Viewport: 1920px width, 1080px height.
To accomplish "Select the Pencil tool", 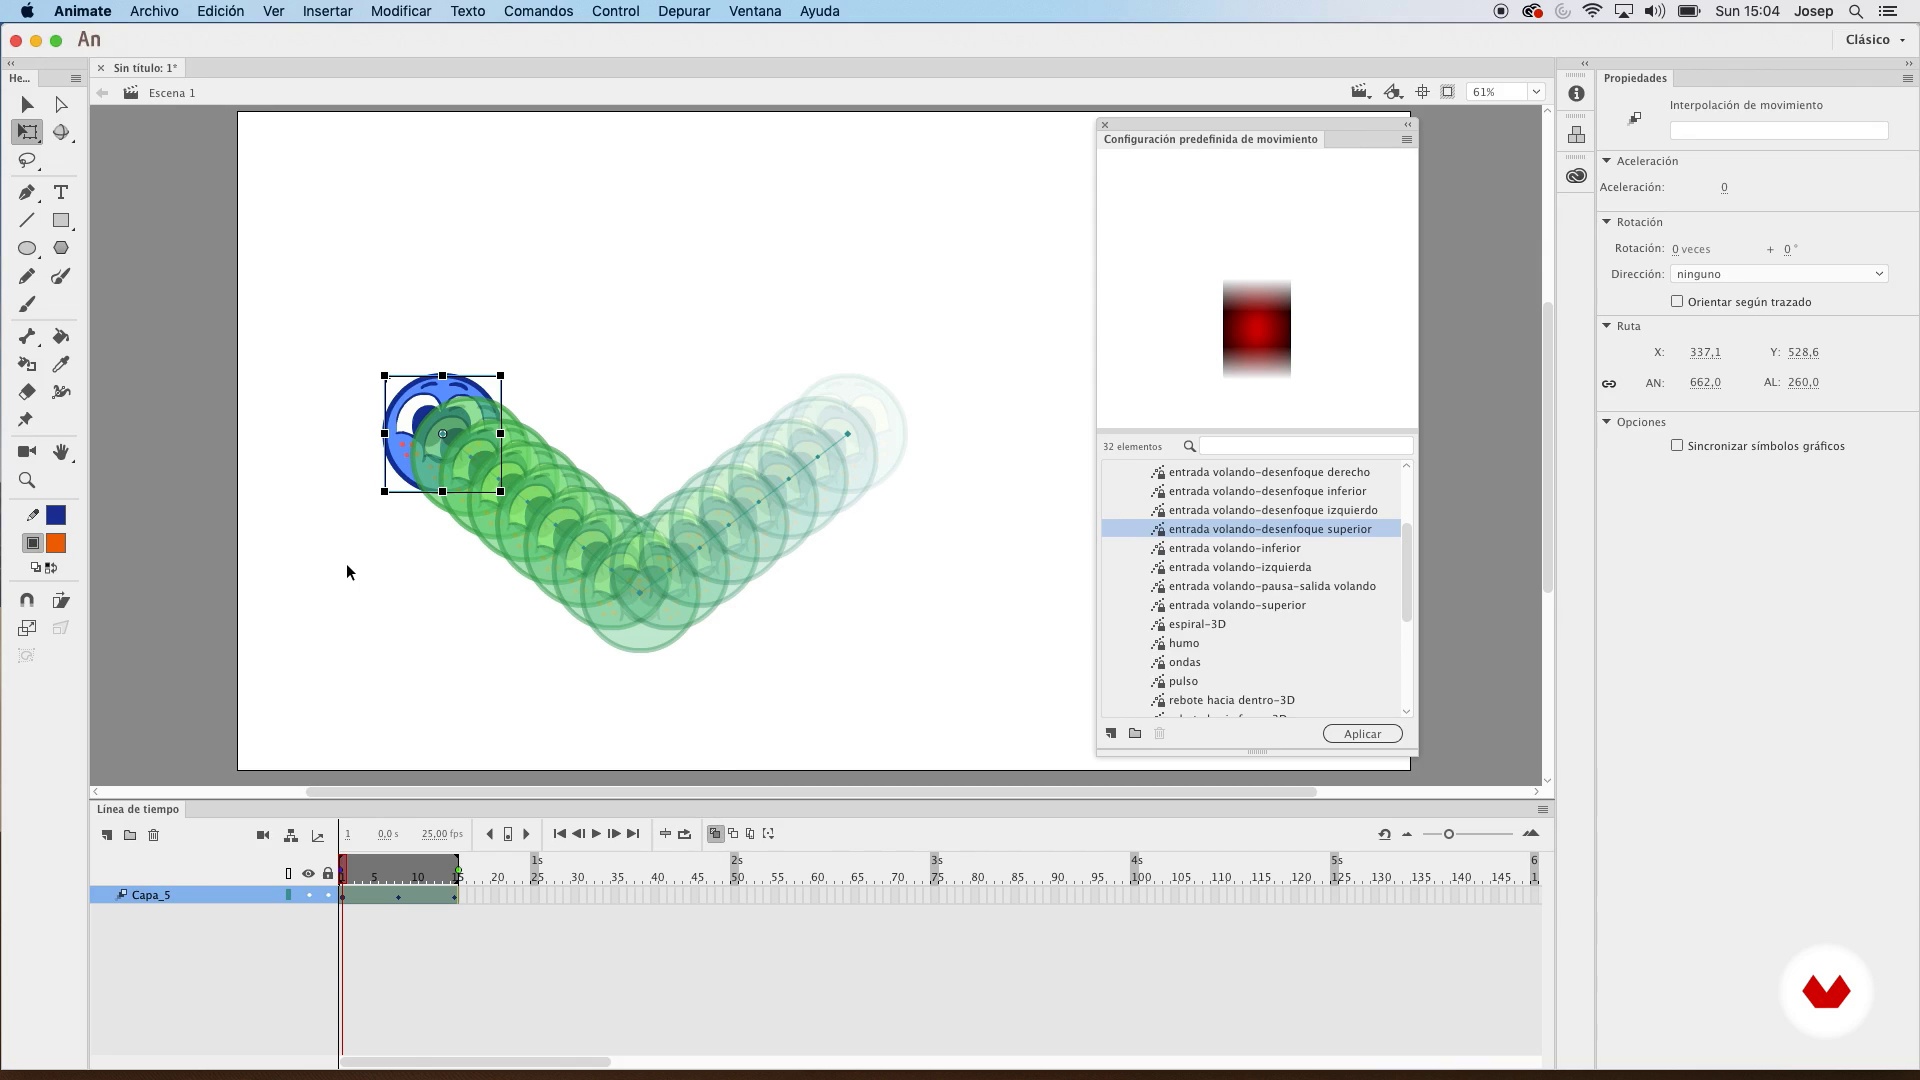I will click(27, 276).
